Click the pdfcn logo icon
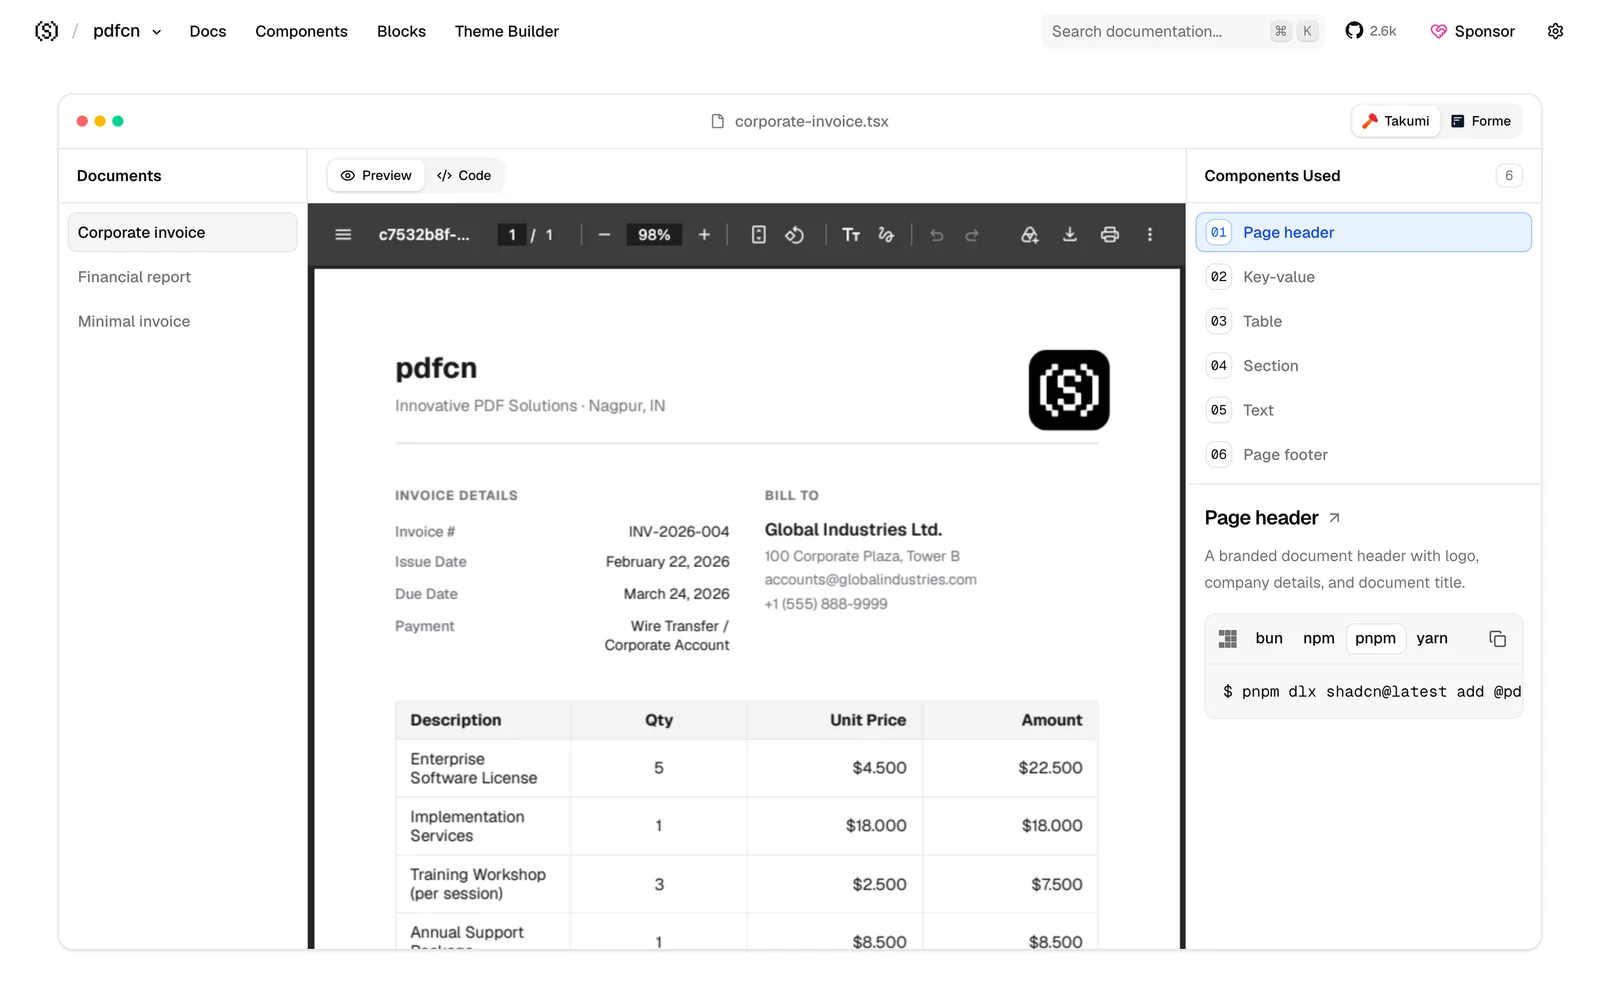The image size is (1600, 1000). (x=46, y=31)
